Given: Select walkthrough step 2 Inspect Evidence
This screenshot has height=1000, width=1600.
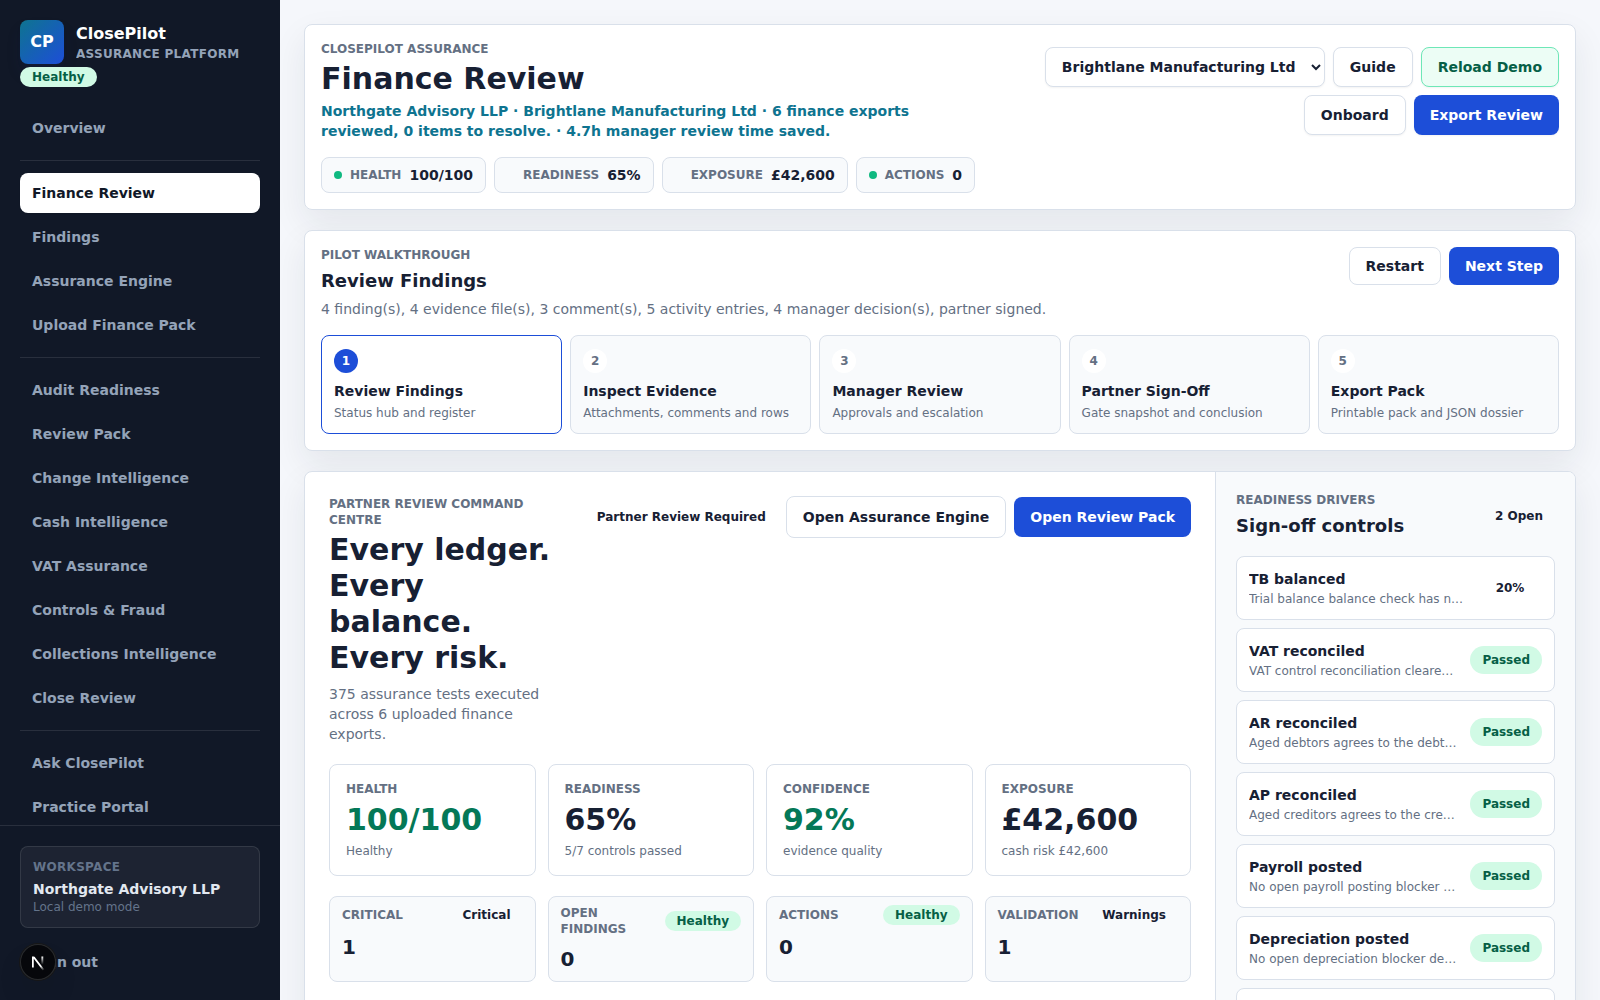Looking at the screenshot, I should 690,384.
